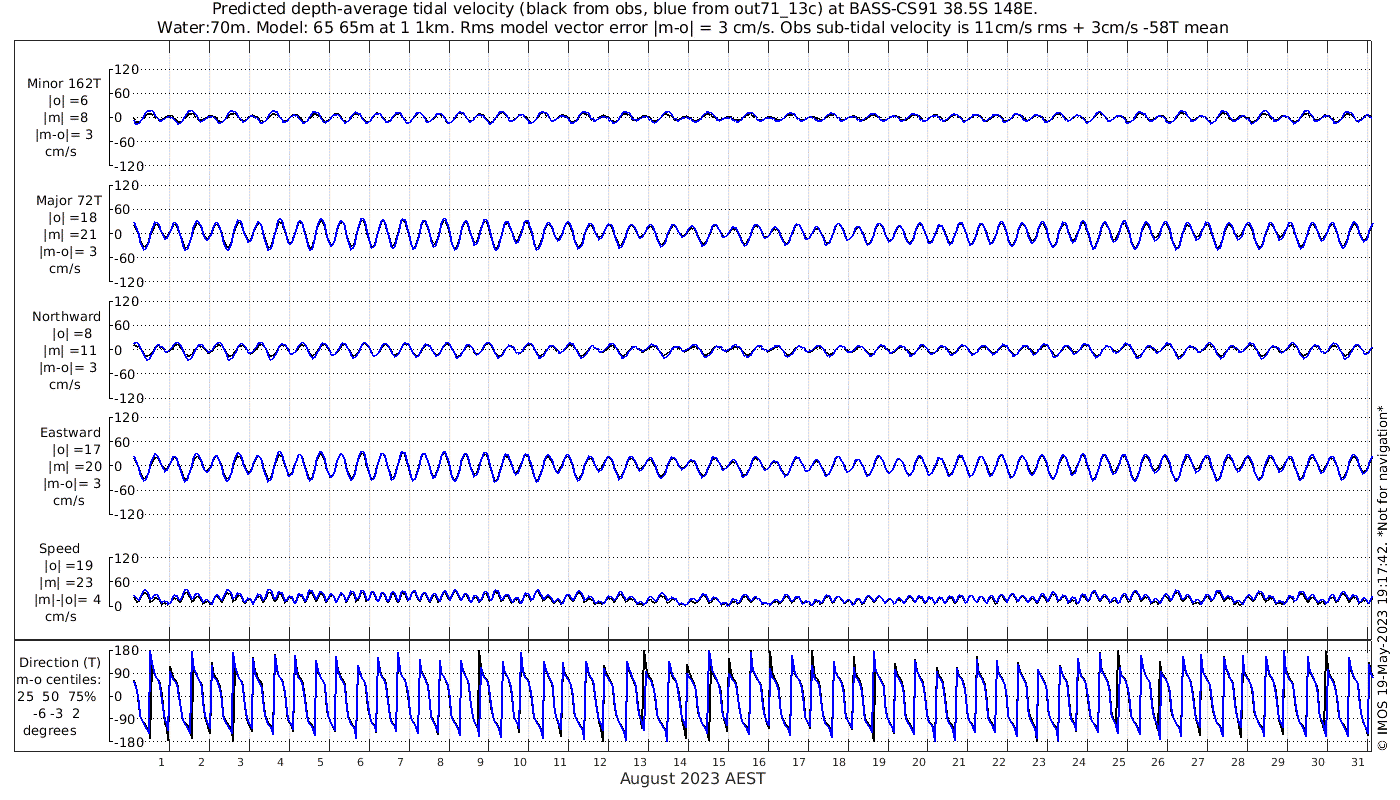Click the 'Major 72T' panel label

68,201
